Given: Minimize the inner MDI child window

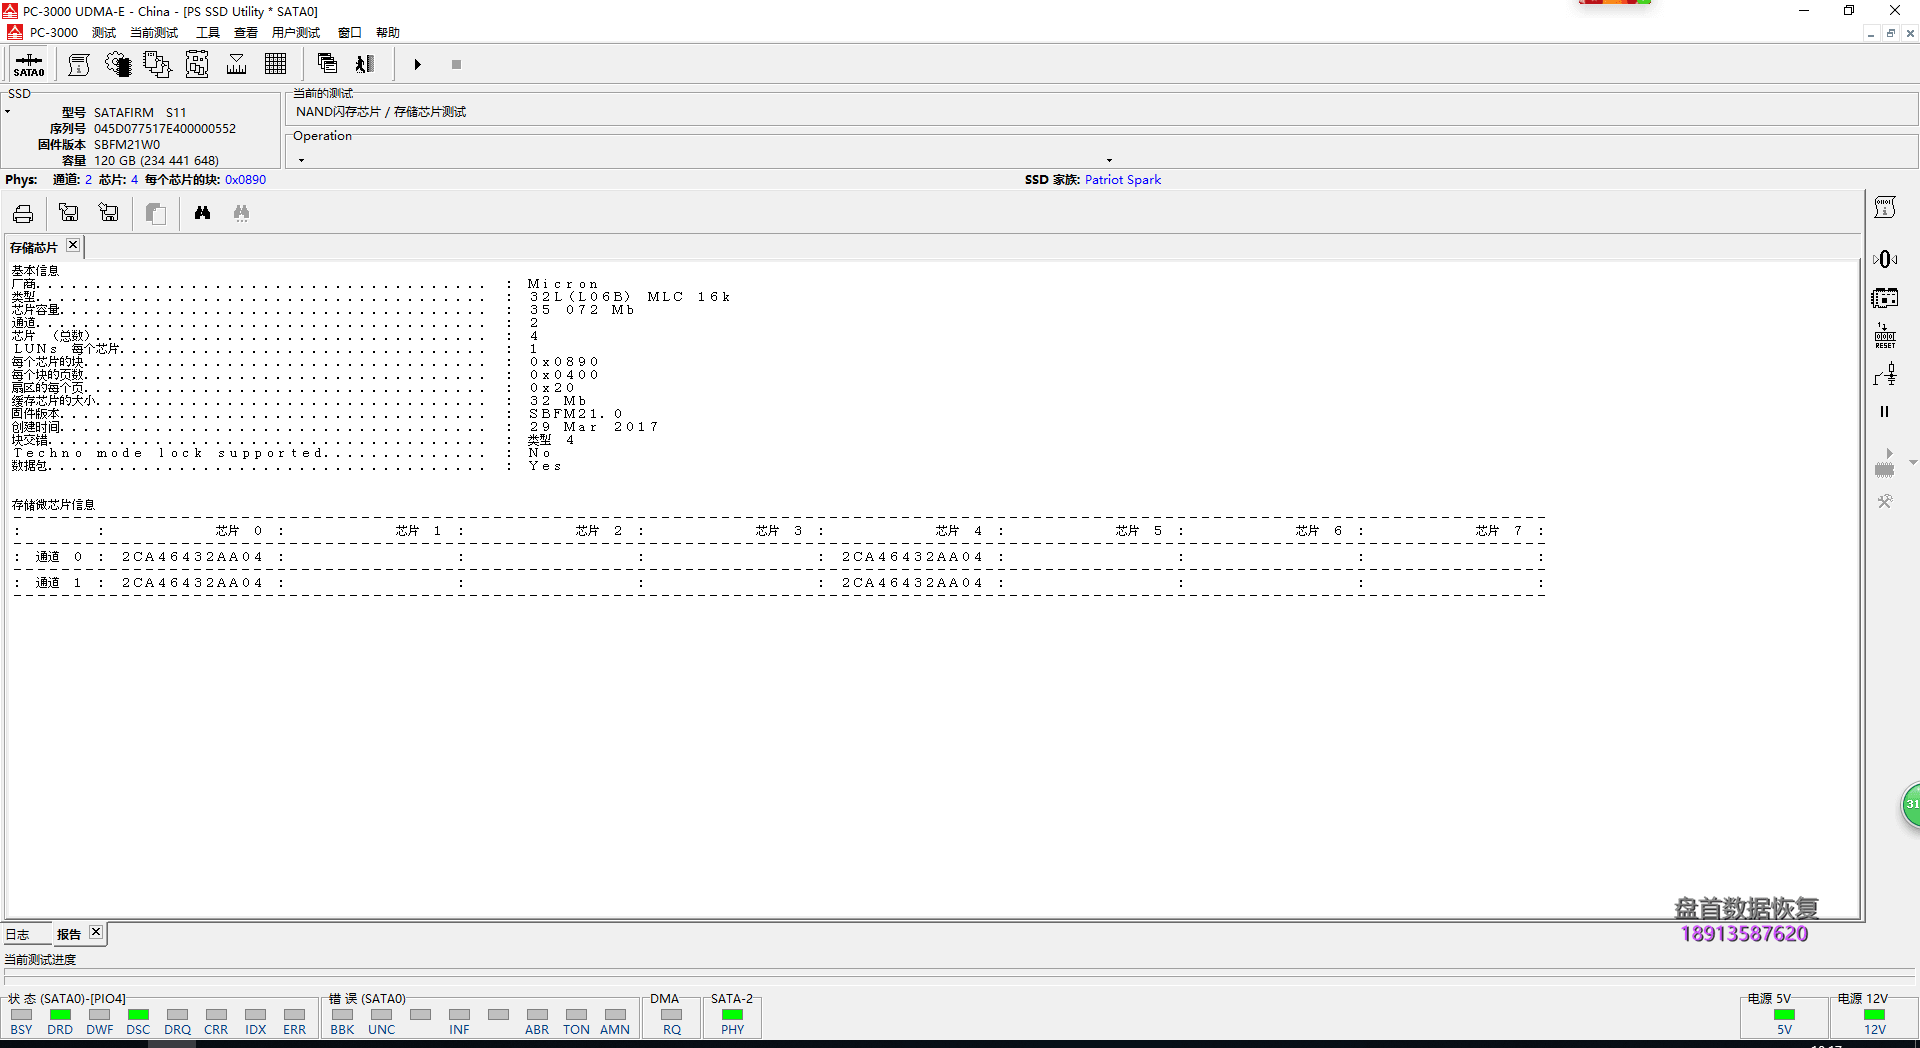Looking at the screenshot, I should coord(1870,33).
